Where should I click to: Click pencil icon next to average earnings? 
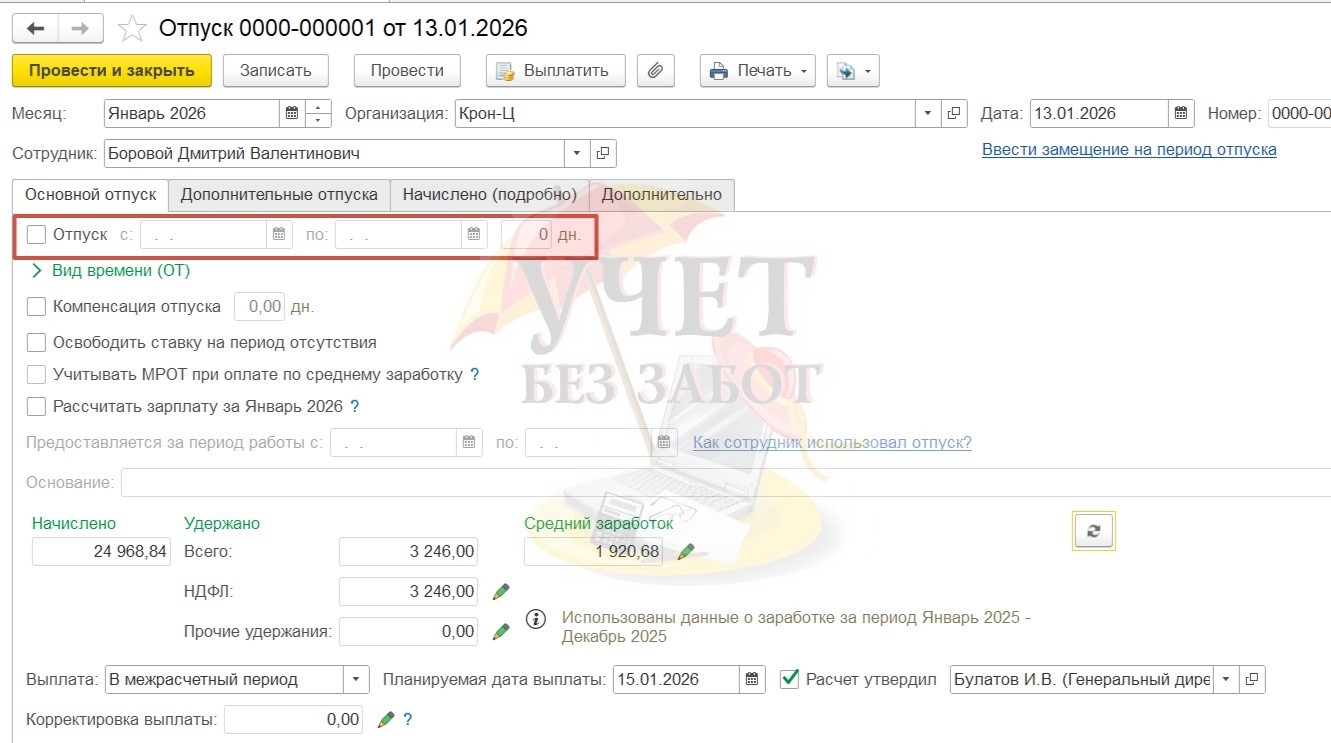[x=686, y=551]
